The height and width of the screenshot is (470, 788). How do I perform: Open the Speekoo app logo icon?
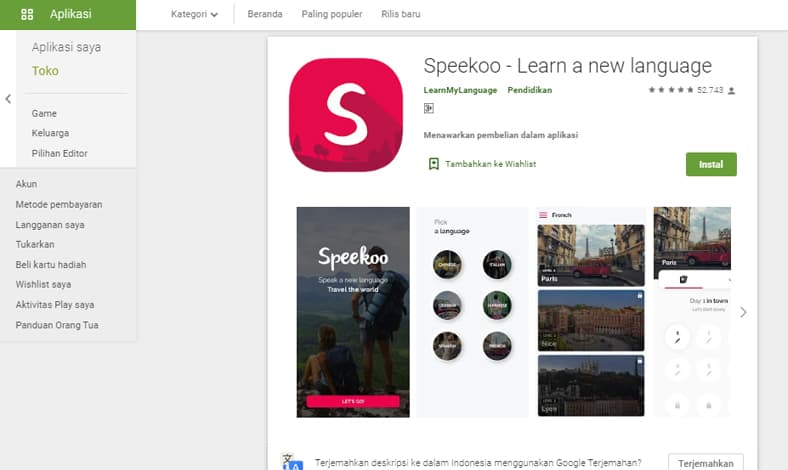click(346, 115)
